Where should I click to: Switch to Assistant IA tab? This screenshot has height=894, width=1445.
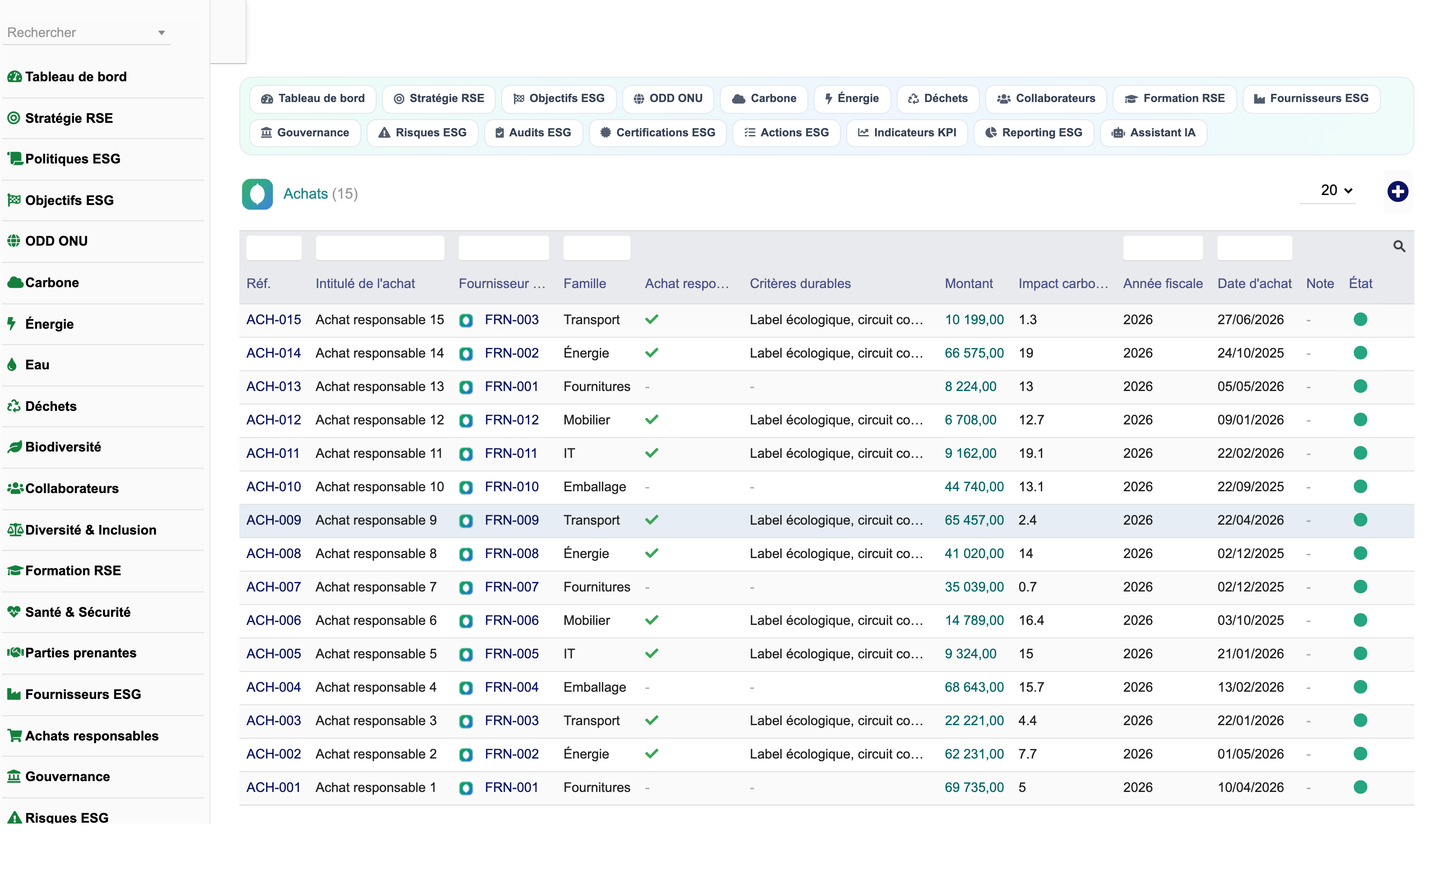(1153, 133)
